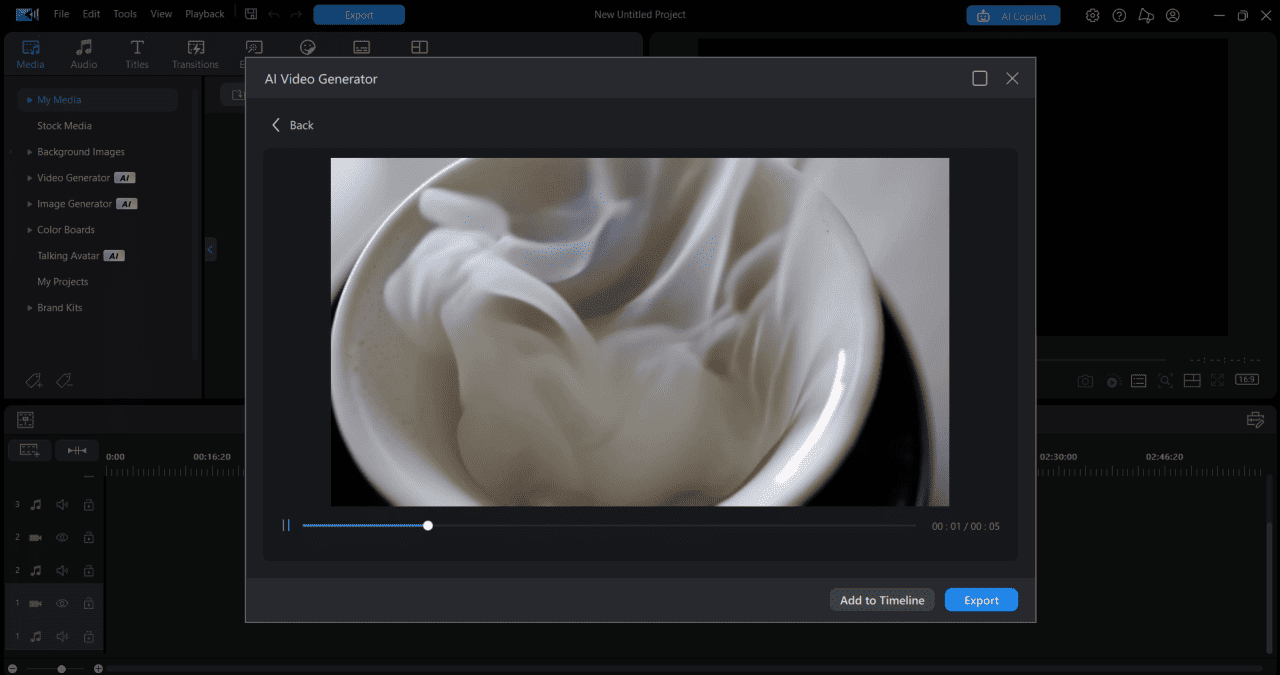1280x675 pixels.
Task: Pause the AI video preview playback
Action: tap(286, 525)
